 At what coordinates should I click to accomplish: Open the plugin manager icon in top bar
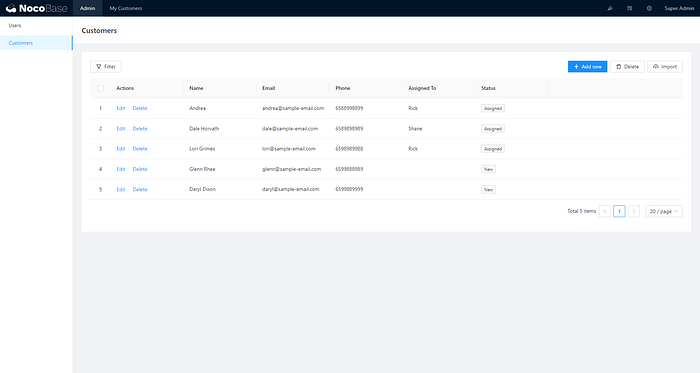coord(629,8)
